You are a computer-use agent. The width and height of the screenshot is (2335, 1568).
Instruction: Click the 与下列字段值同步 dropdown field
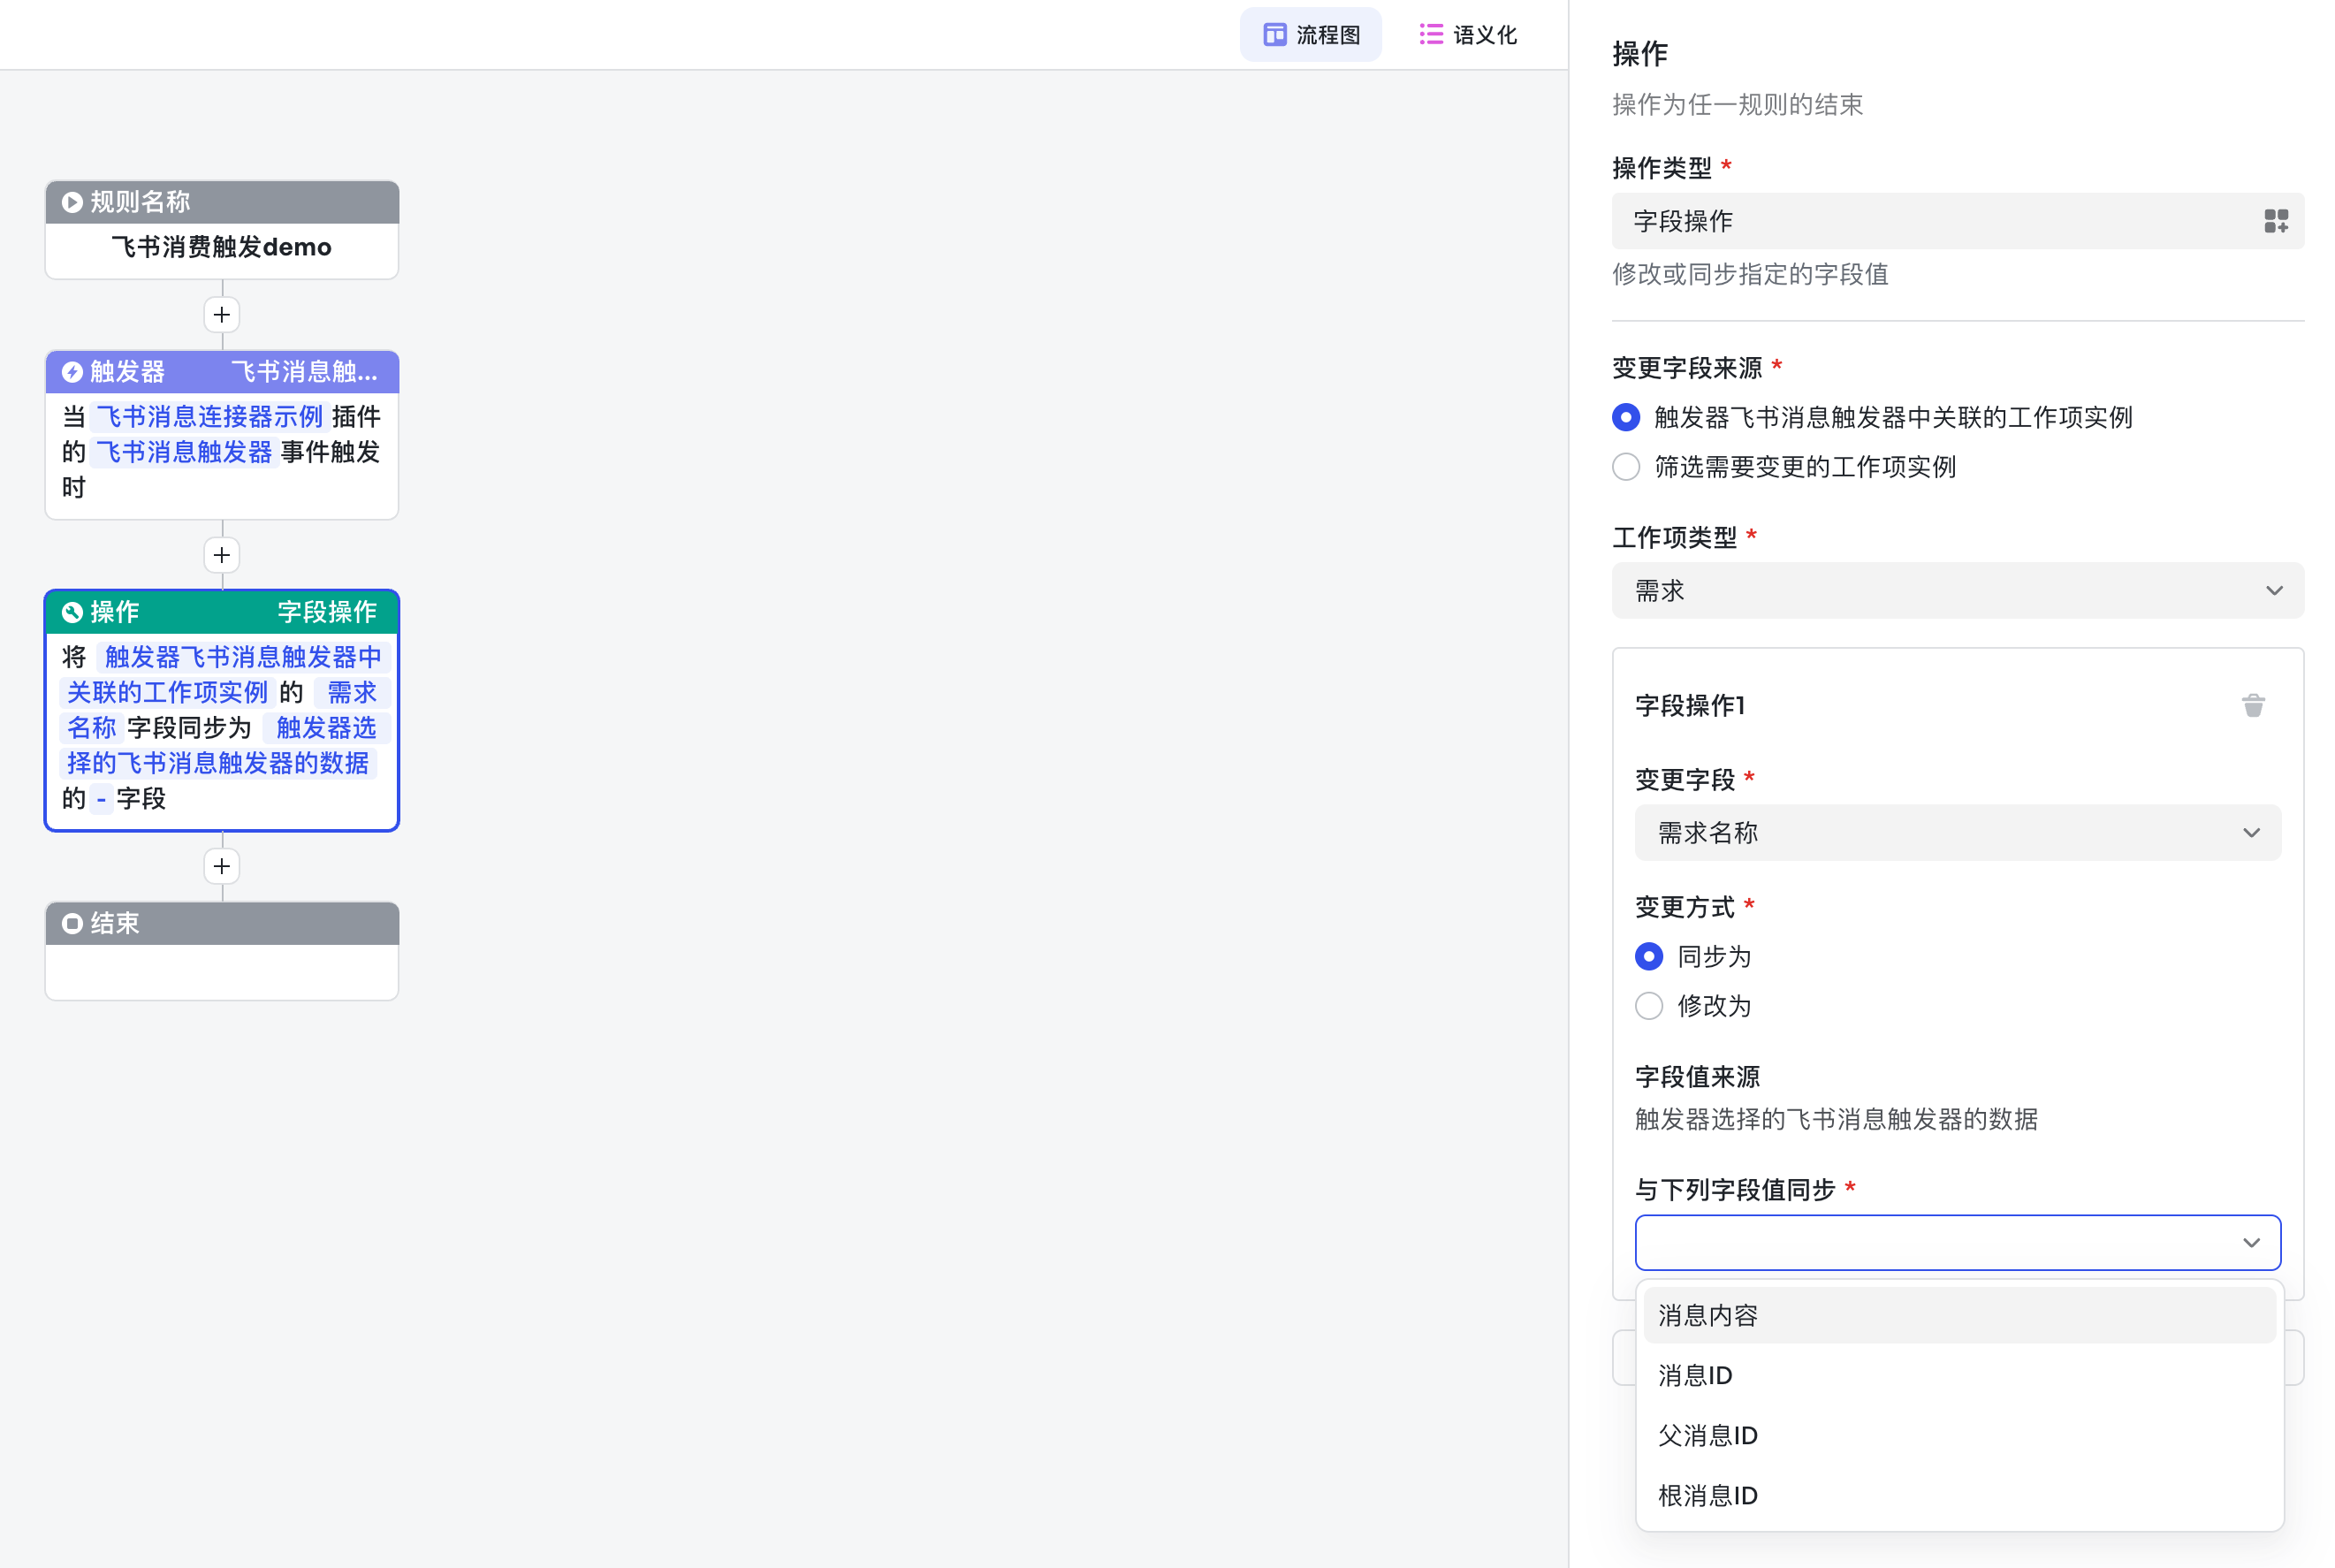point(1957,1243)
